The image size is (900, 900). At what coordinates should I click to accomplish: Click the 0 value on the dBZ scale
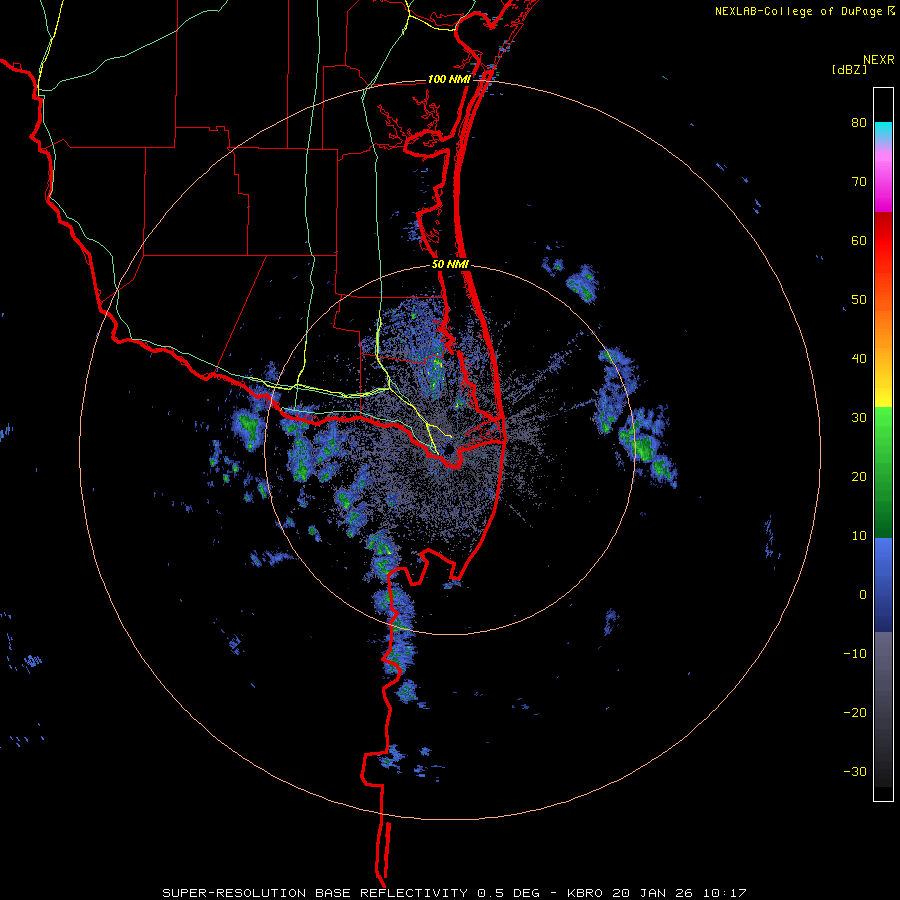point(863,595)
